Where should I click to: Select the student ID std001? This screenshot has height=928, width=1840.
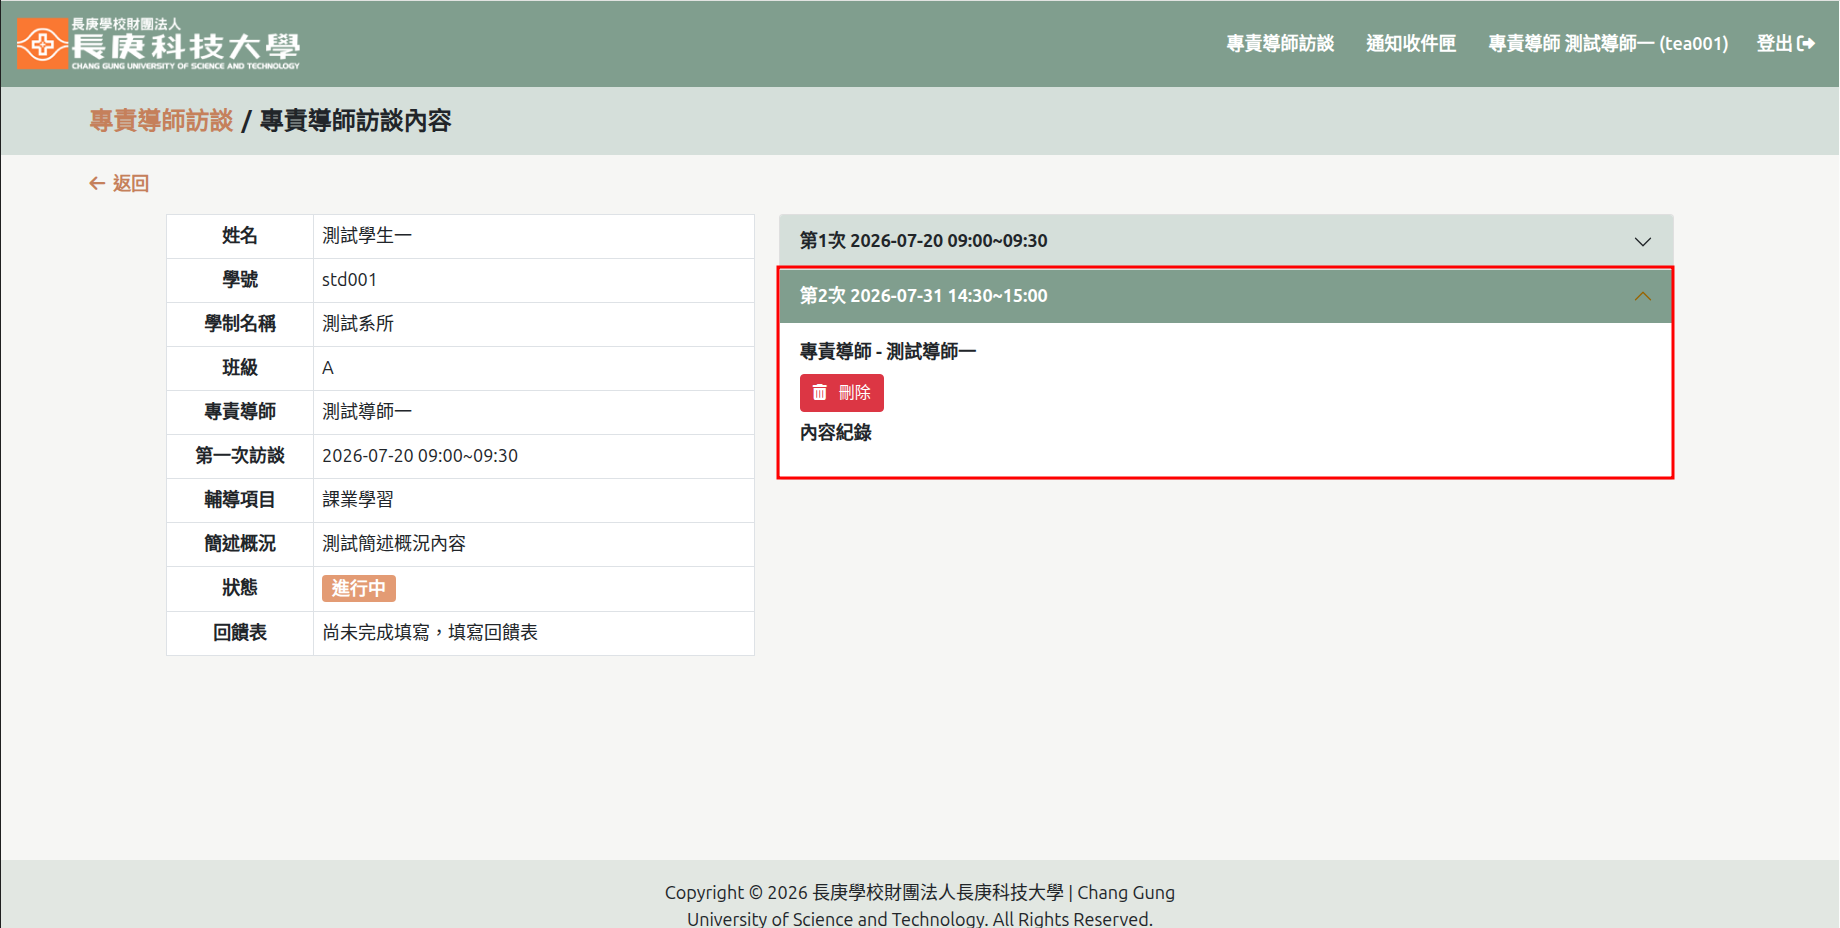point(349,280)
